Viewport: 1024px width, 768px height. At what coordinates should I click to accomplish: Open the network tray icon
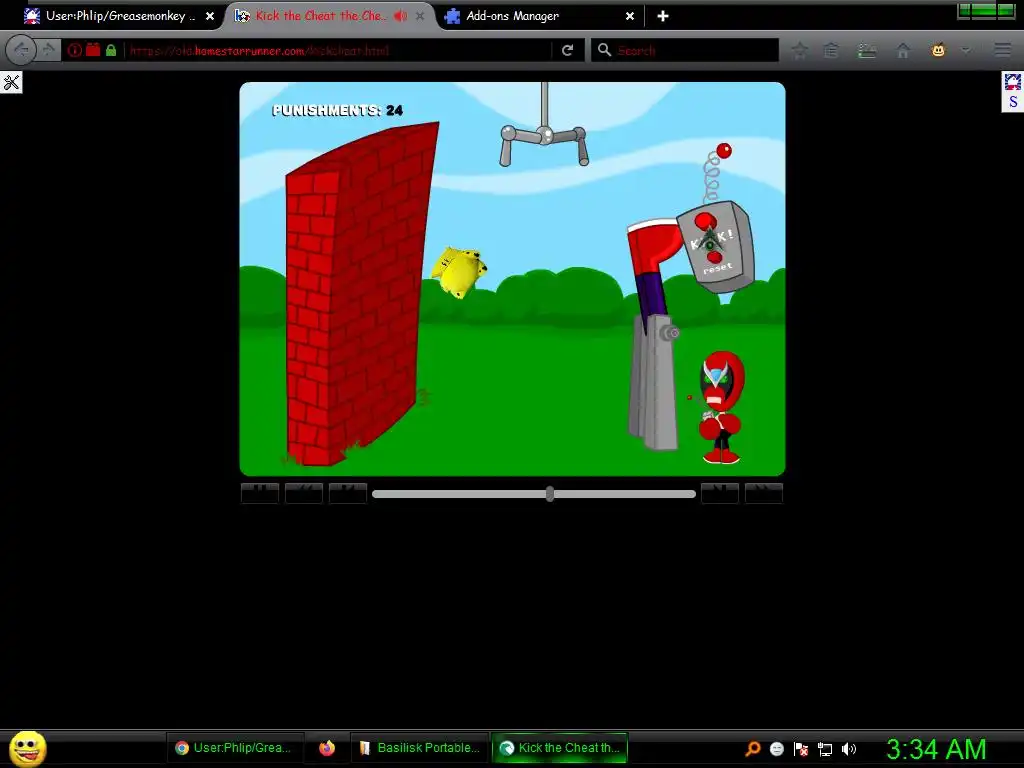pos(825,749)
